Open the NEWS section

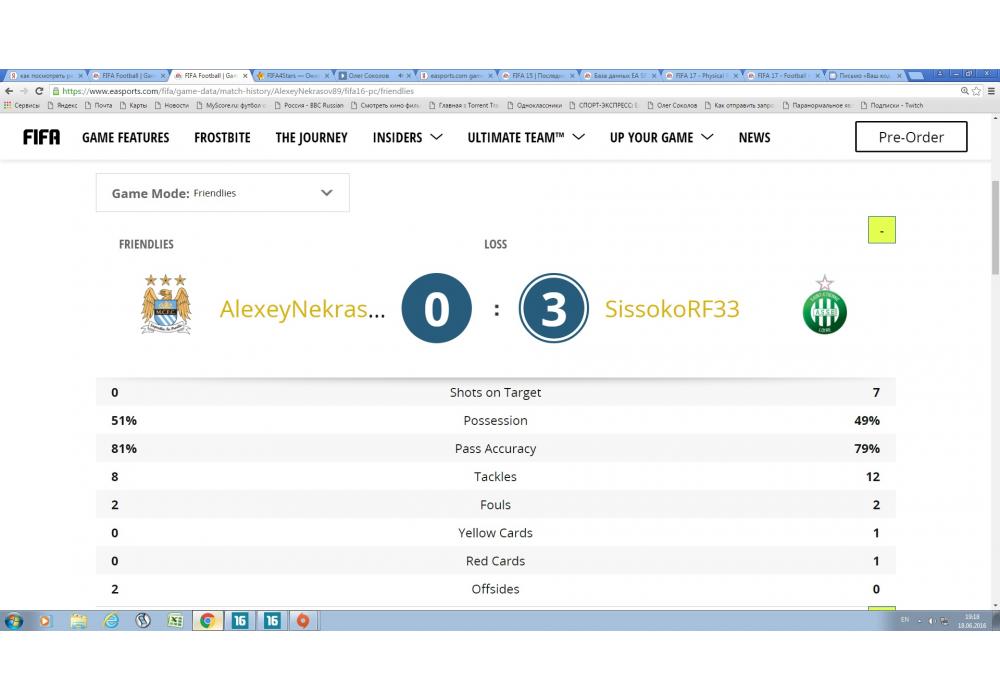(754, 137)
